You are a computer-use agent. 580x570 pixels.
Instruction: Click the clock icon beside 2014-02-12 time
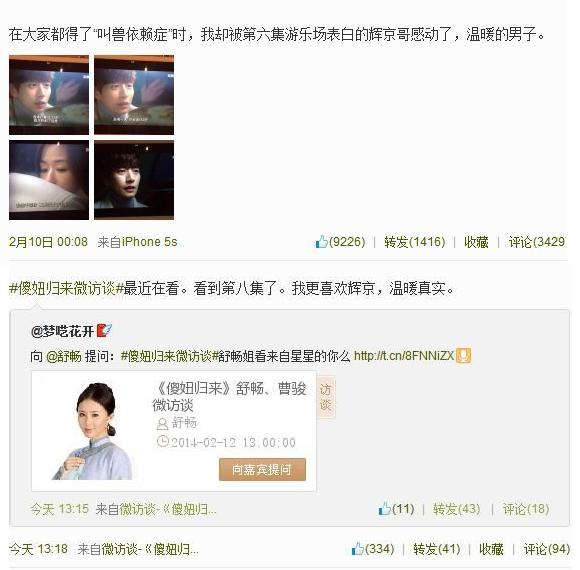162,441
